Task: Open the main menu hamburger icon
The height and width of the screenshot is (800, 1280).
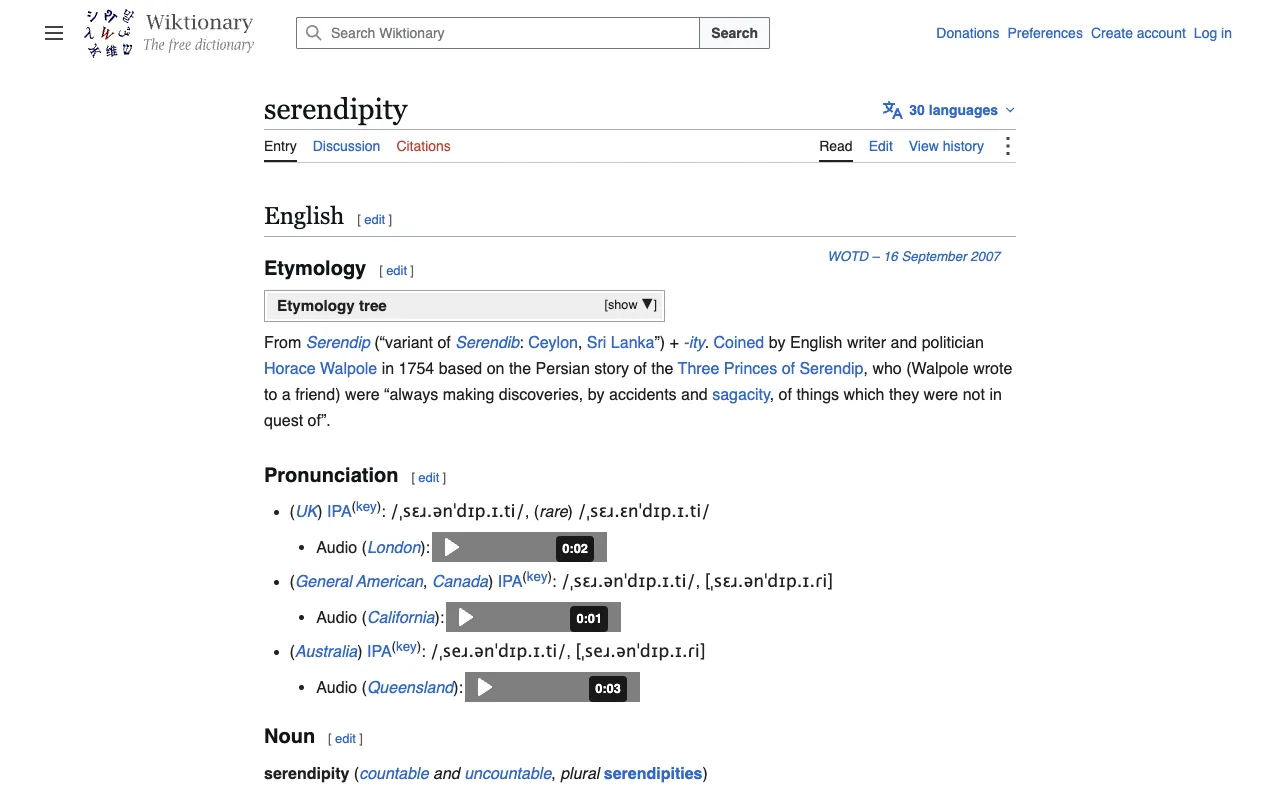Action: click(x=54, y=33)
